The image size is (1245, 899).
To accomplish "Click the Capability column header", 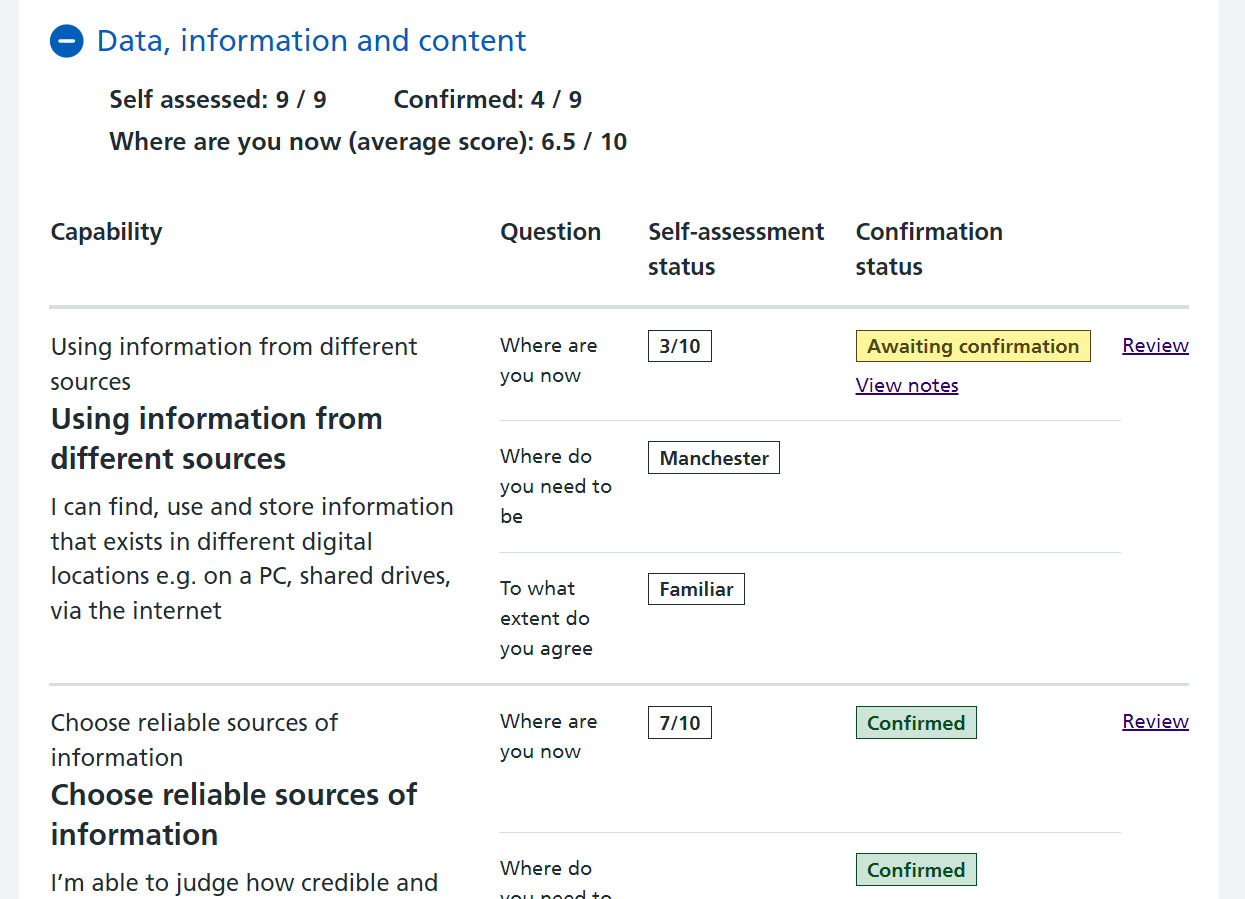I will (106, 232).
